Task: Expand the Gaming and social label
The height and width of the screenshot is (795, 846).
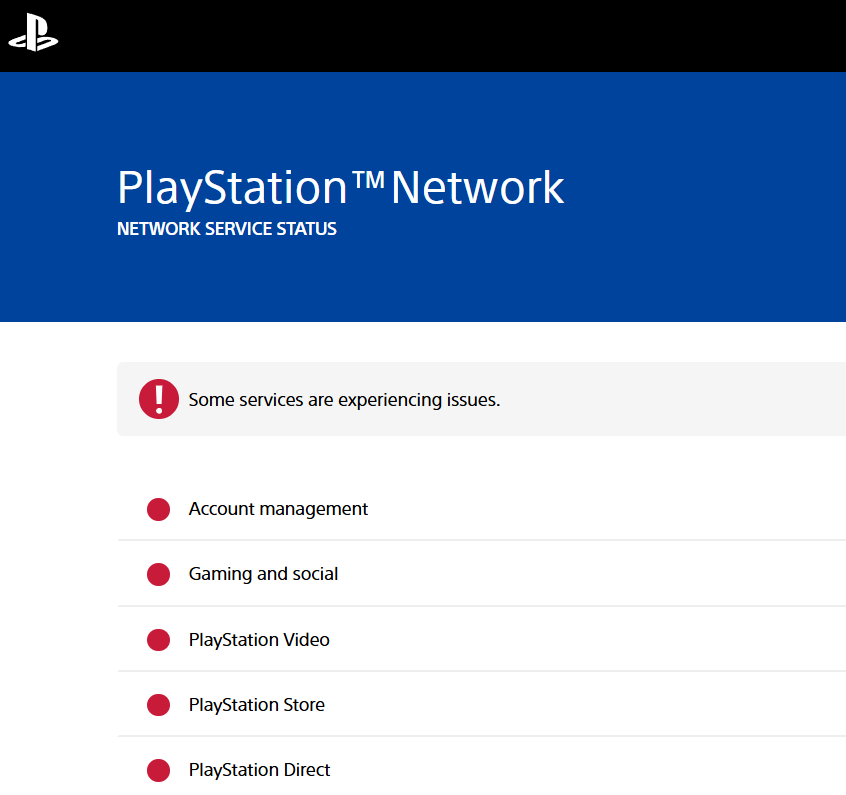Action: pos(263,574)
